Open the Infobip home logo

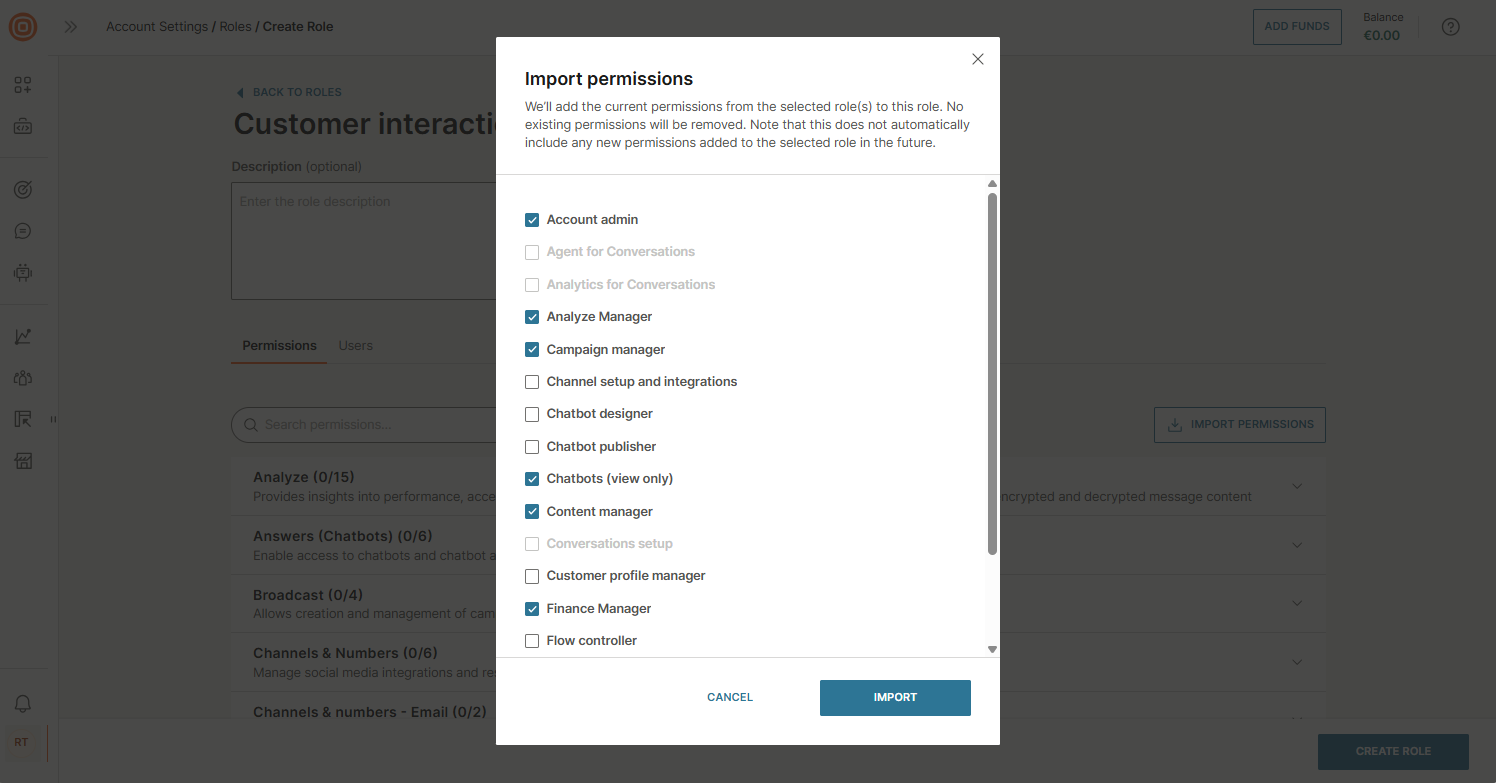pos(22,27)
